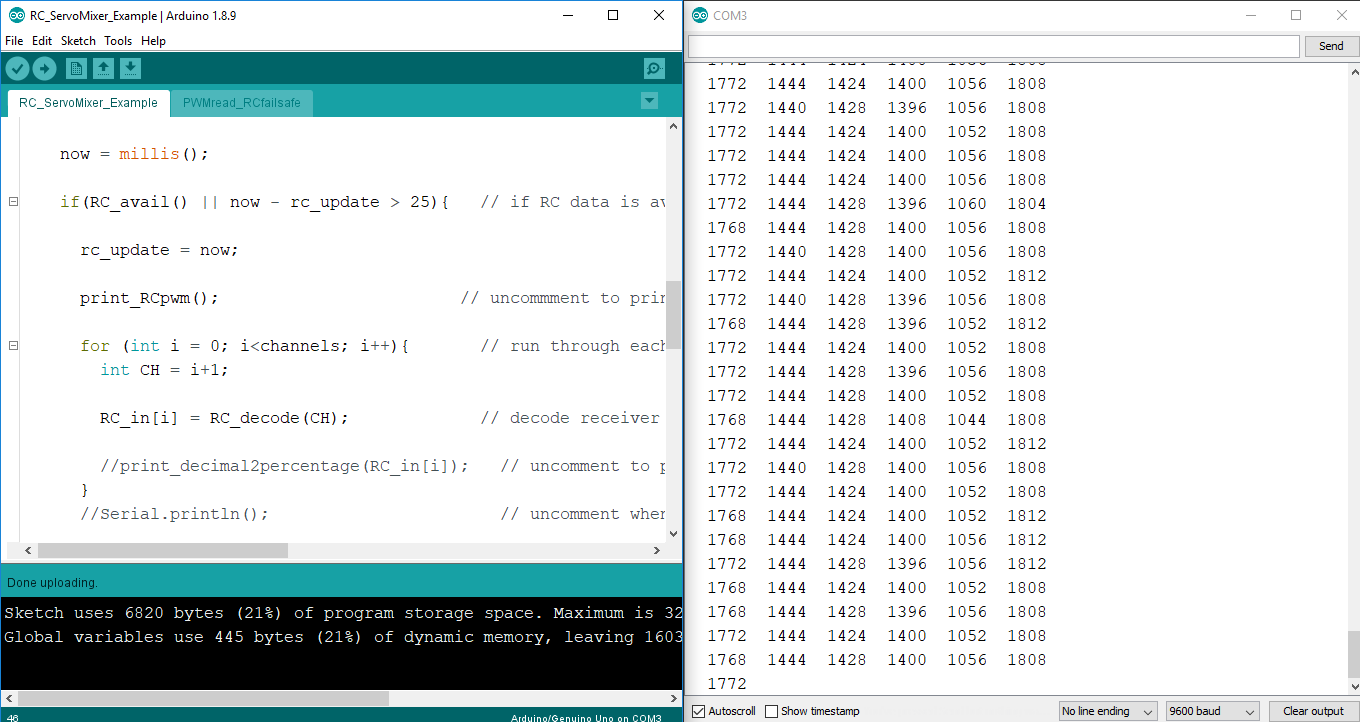This screenshot has height=722, width=1360.
Task: Upload the sketch with the arrow icon
Action: (x=45, y=68)
